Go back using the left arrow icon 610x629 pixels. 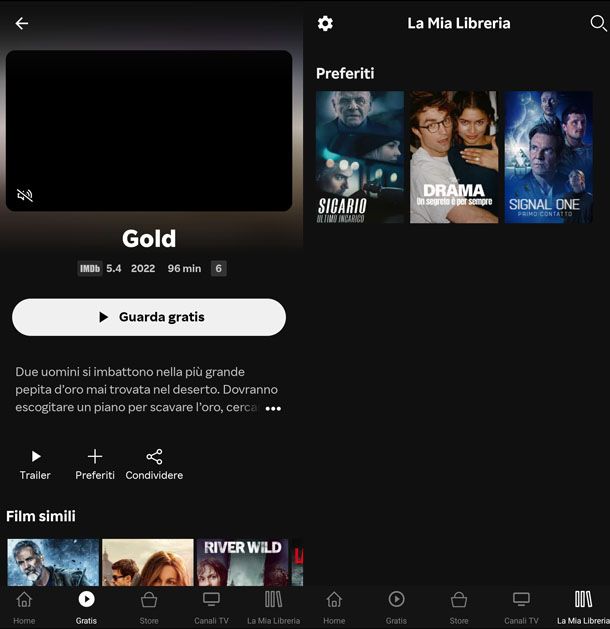pos(22,23)
